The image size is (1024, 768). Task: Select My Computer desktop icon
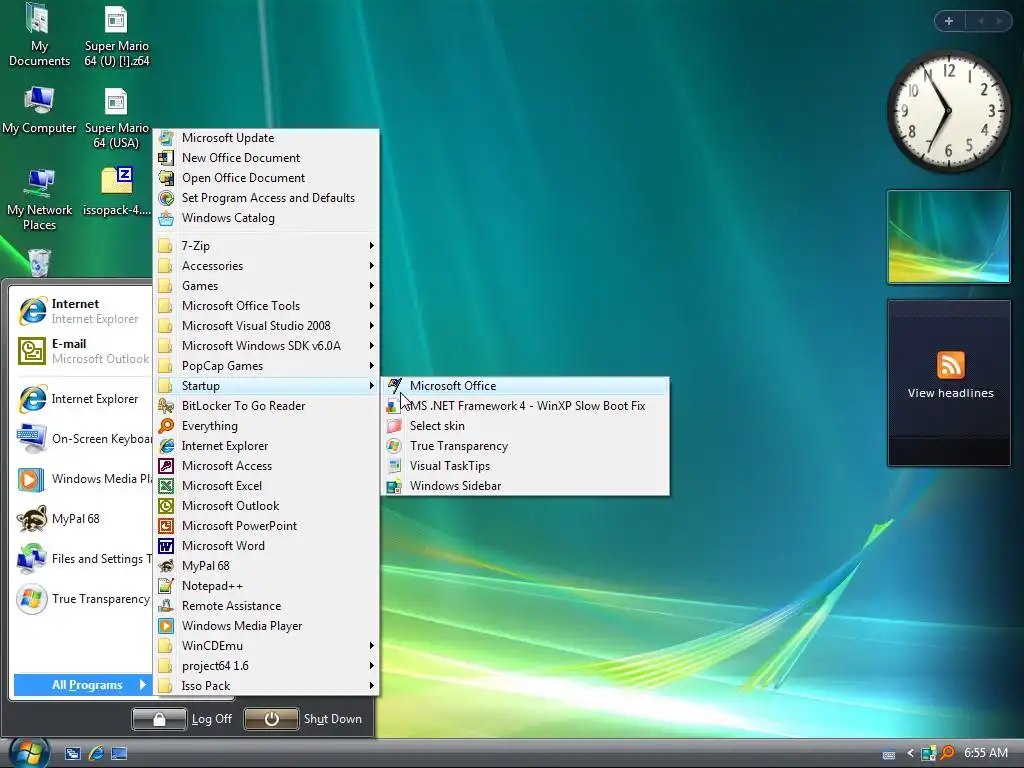pos(39,111)
